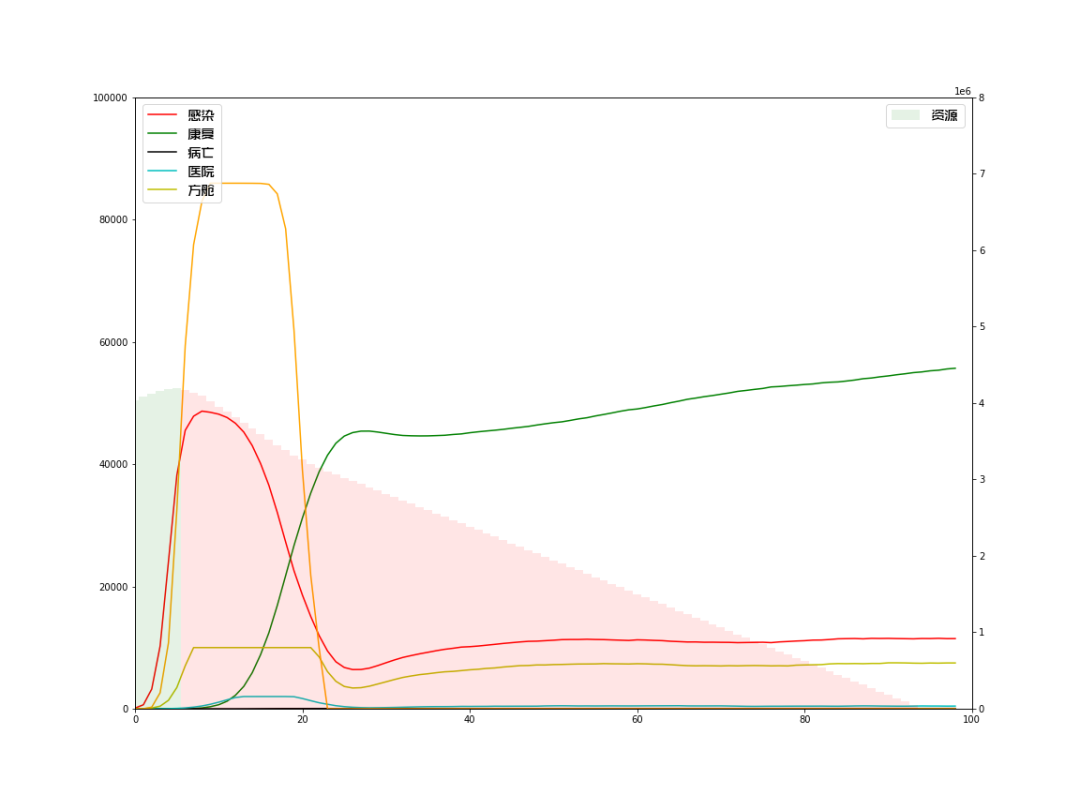Click the green line sample beside 康复

point(163,134)
